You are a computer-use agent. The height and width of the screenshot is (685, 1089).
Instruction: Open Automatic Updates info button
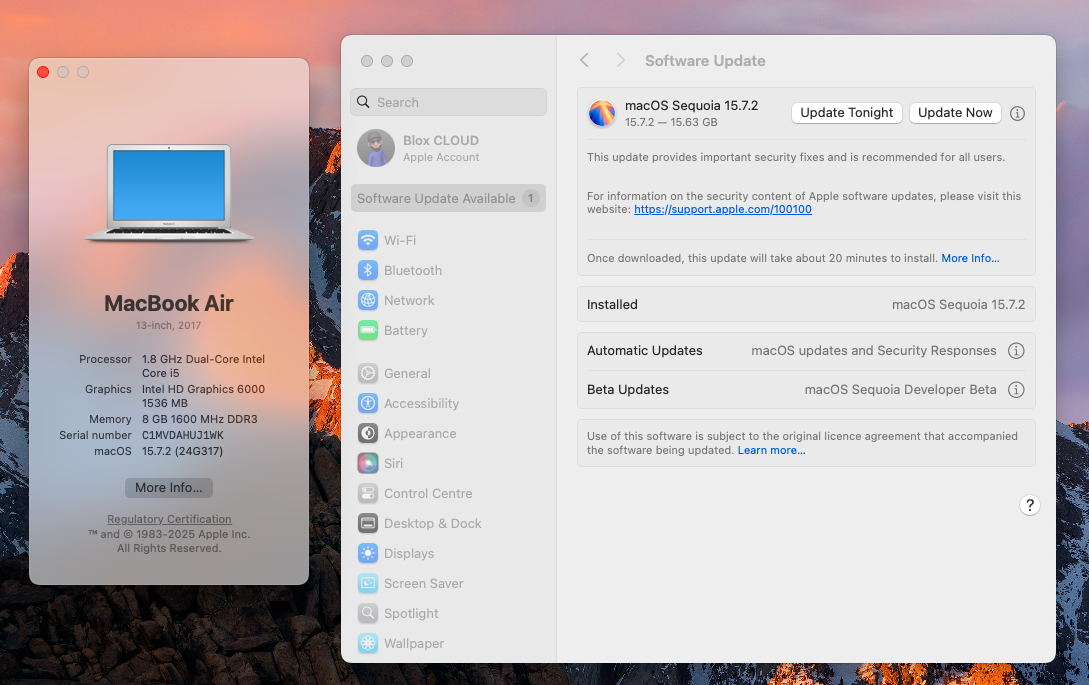1015,351
